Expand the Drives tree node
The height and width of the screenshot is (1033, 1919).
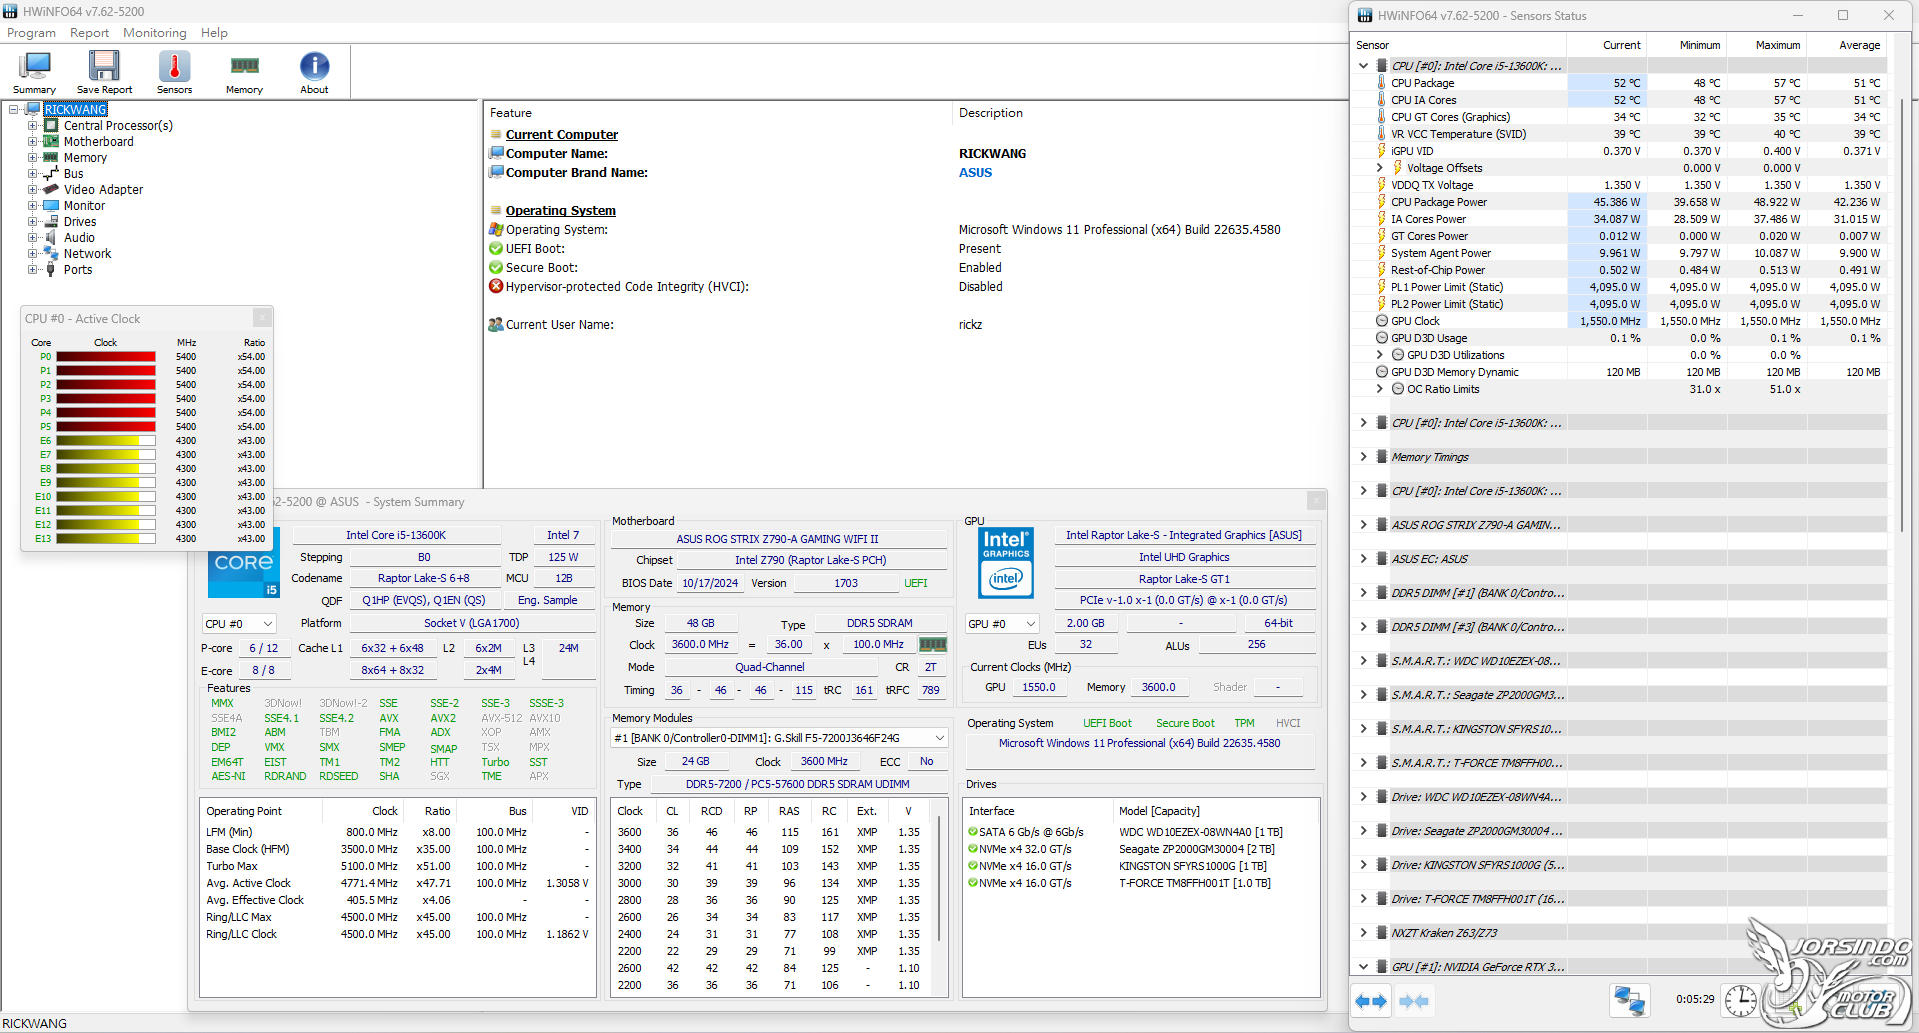coord(33,222)
